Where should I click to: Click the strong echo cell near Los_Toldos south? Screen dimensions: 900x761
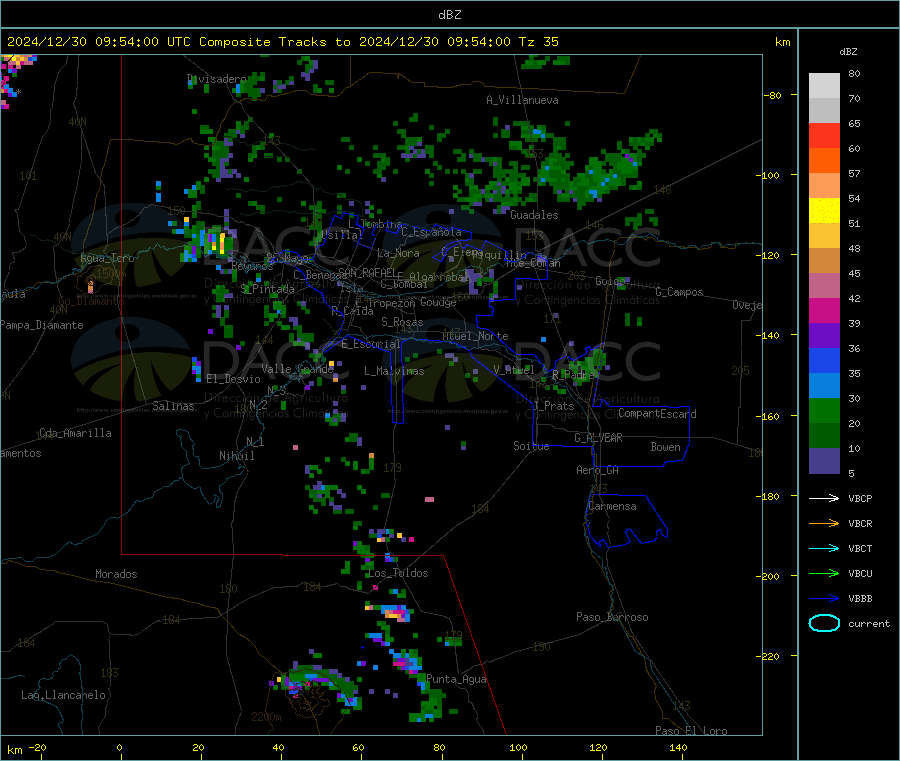pyautogui.click(x=395, y=612)
